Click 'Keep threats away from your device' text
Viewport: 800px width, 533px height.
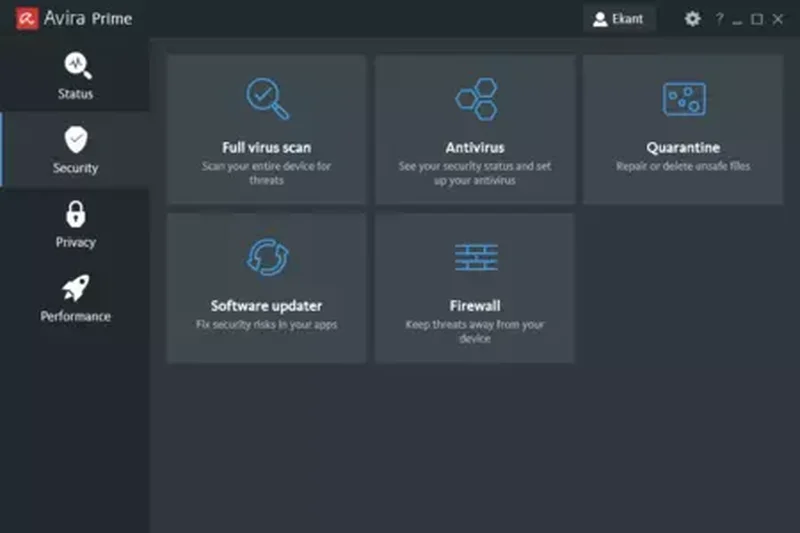click(x=475, y=332)
